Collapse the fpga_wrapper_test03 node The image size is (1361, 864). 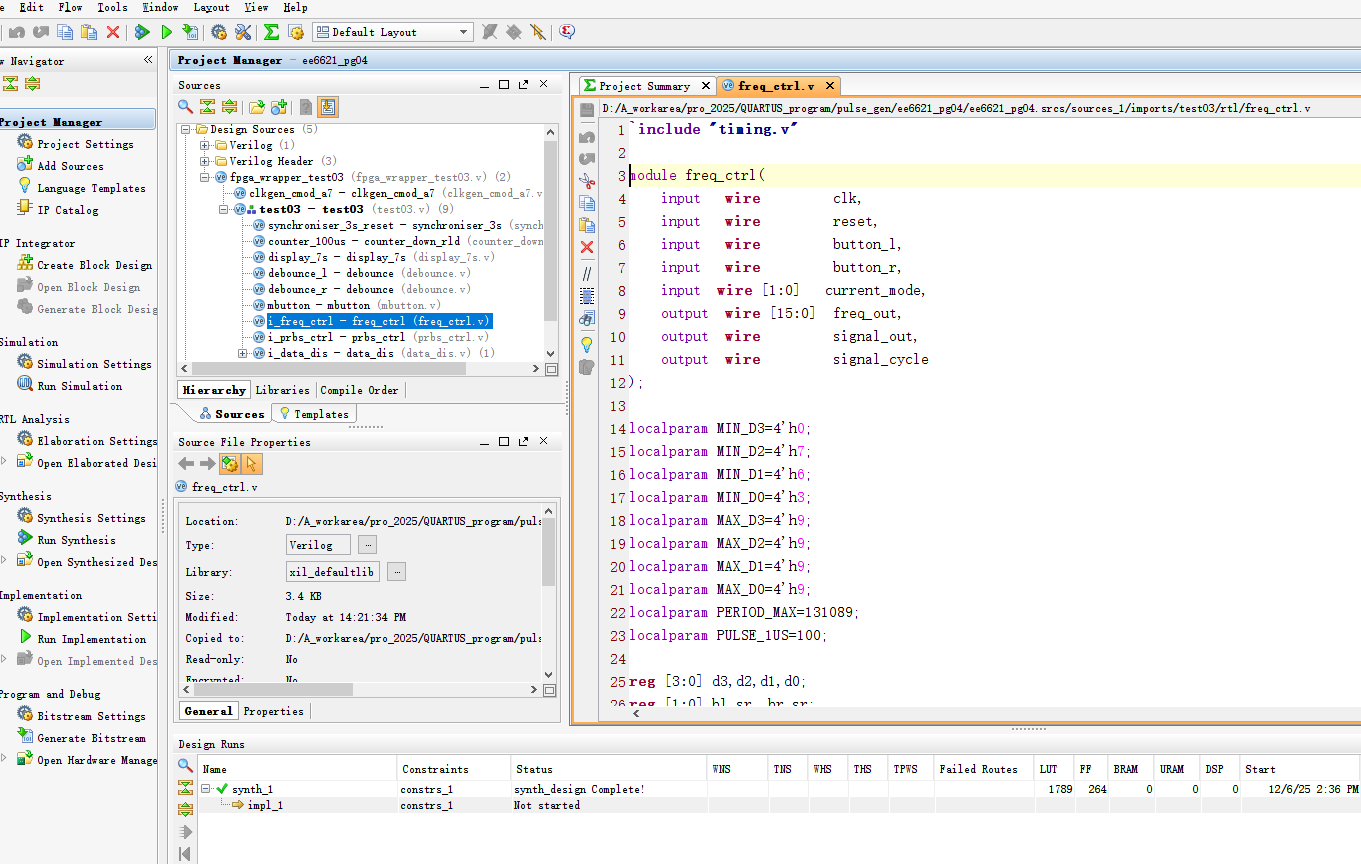point(205,177)
